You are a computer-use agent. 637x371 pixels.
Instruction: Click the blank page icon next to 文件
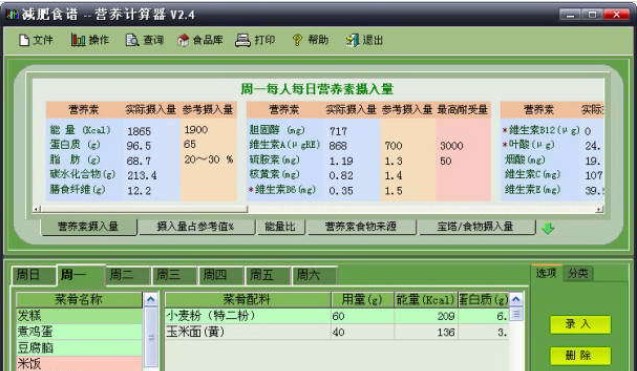click(x=24, y=40)
